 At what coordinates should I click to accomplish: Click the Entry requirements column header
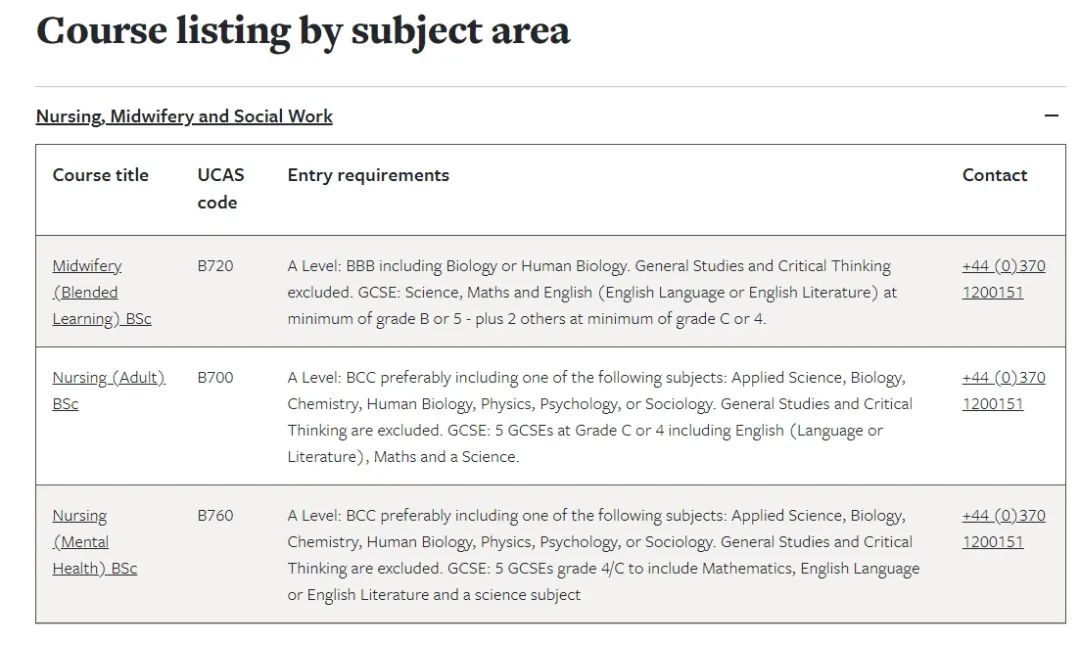(368, 175)
